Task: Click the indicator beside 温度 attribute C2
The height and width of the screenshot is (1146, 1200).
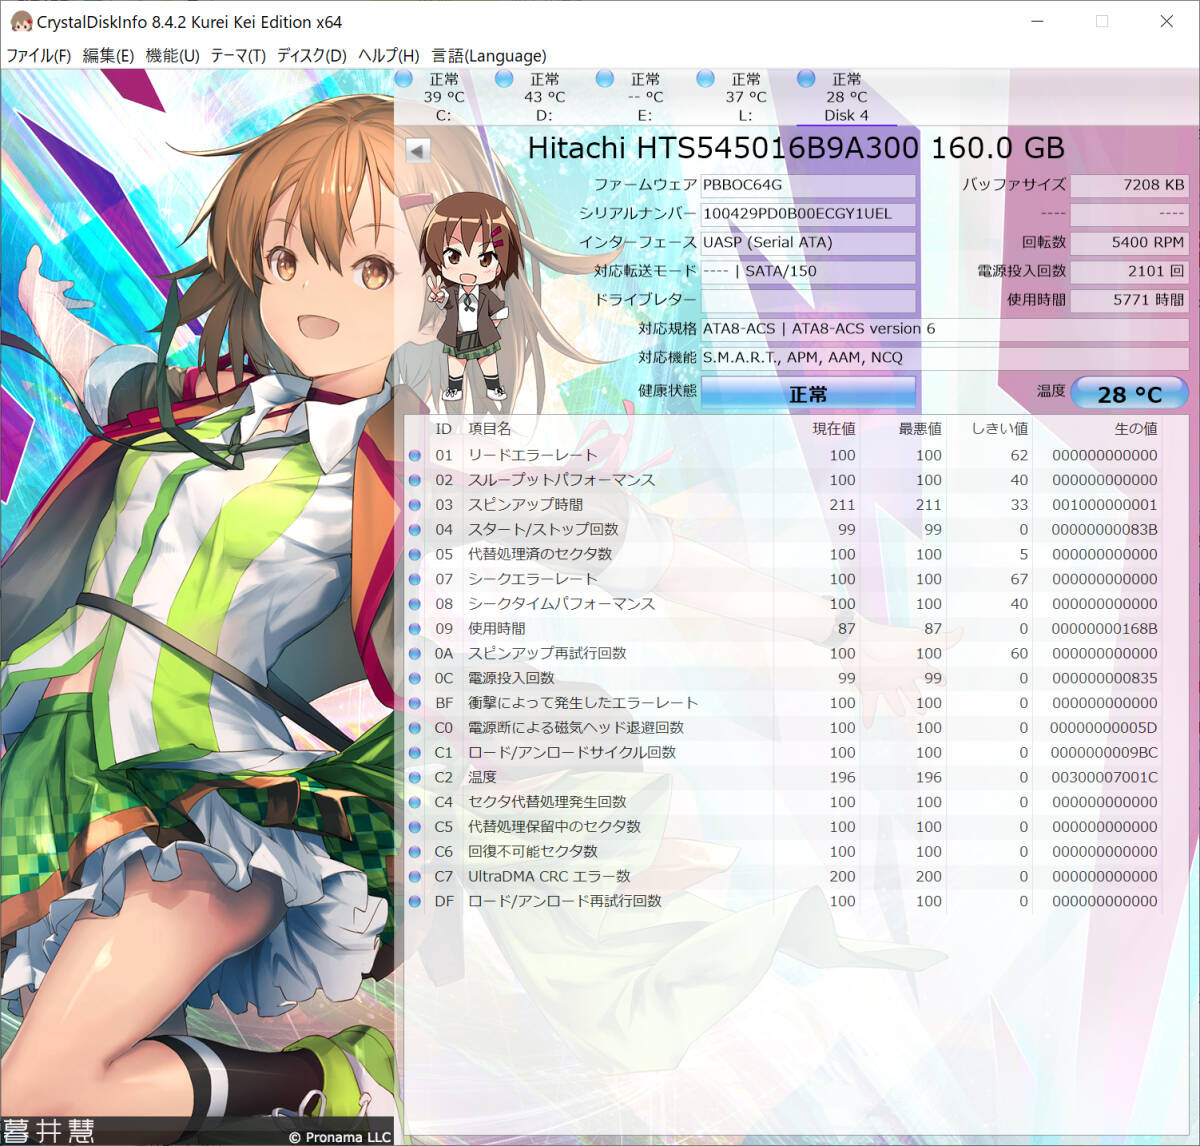Action: pos(413,777)
